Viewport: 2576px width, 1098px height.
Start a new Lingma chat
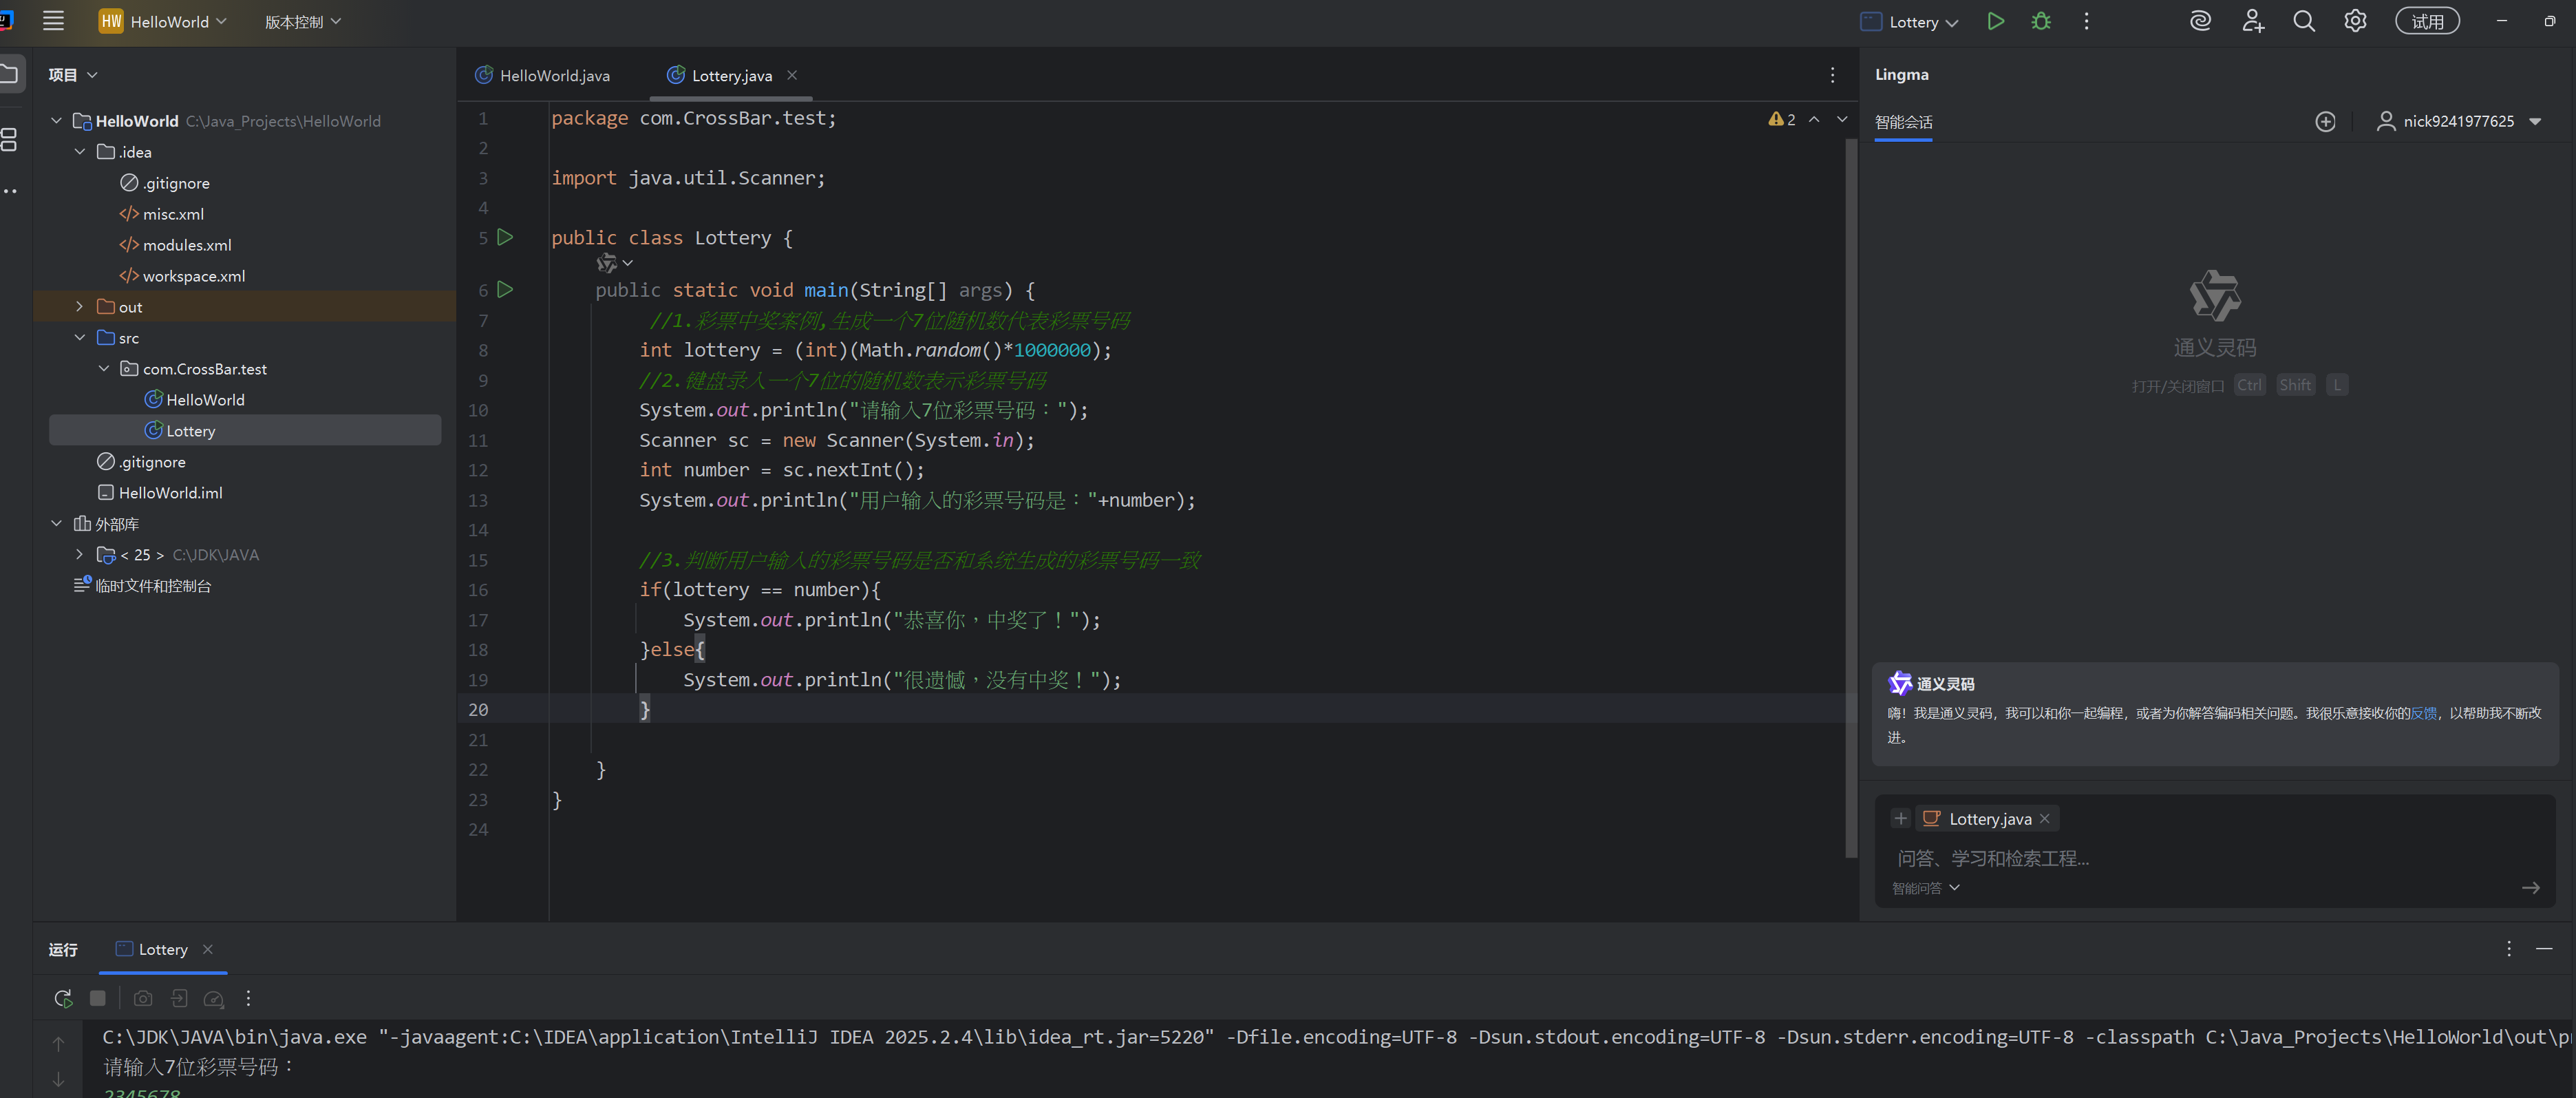(x=2325, y=121)
